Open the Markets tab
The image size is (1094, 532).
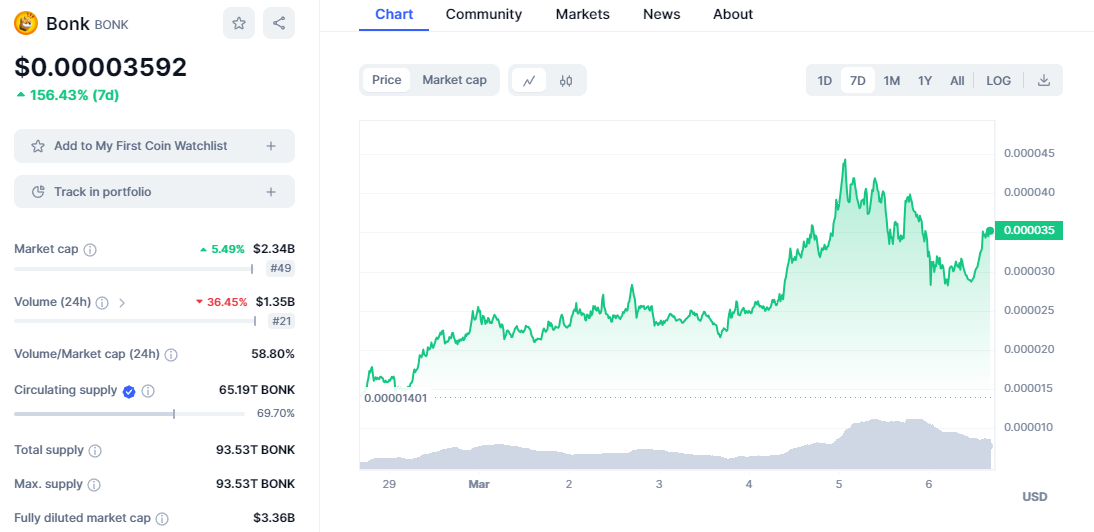[x=583, y=14]
